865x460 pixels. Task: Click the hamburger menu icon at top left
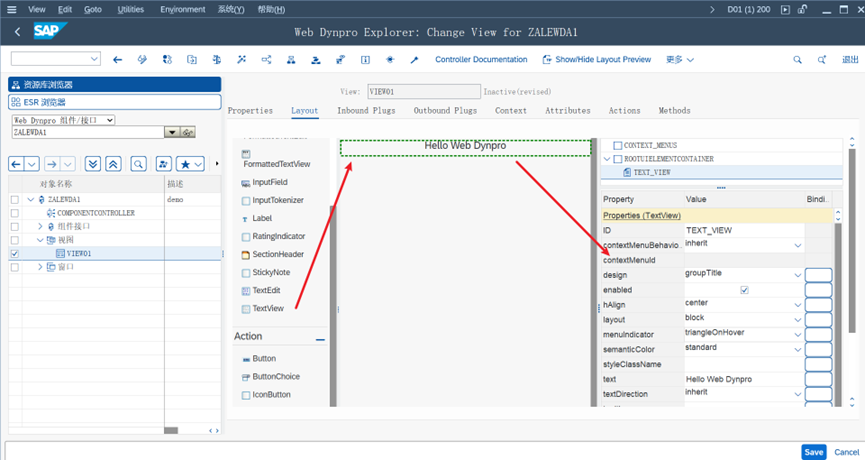(12, 9)
